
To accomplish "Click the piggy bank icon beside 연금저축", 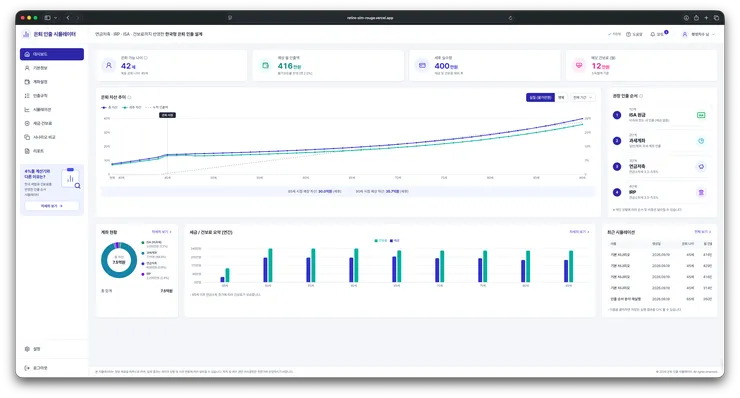I will 701,166.
